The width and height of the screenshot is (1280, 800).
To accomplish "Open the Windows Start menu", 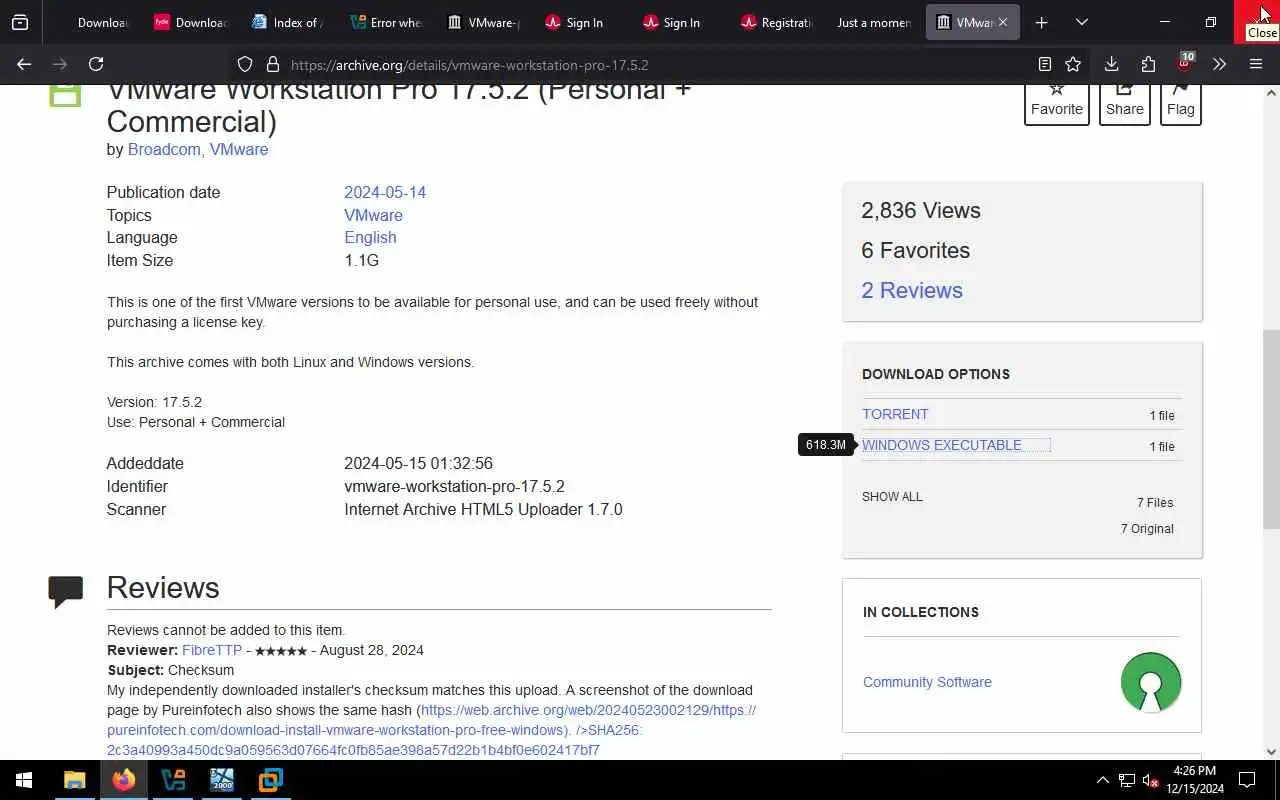I will 24,780.
